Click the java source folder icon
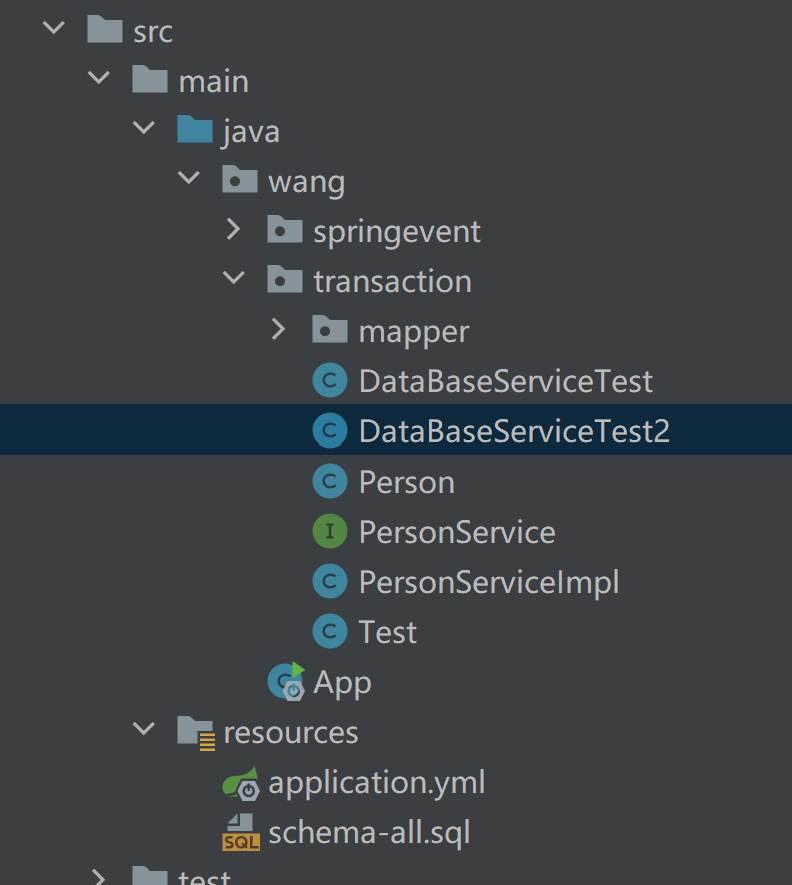This screenshot has height=885, width=792. [195, 131]
